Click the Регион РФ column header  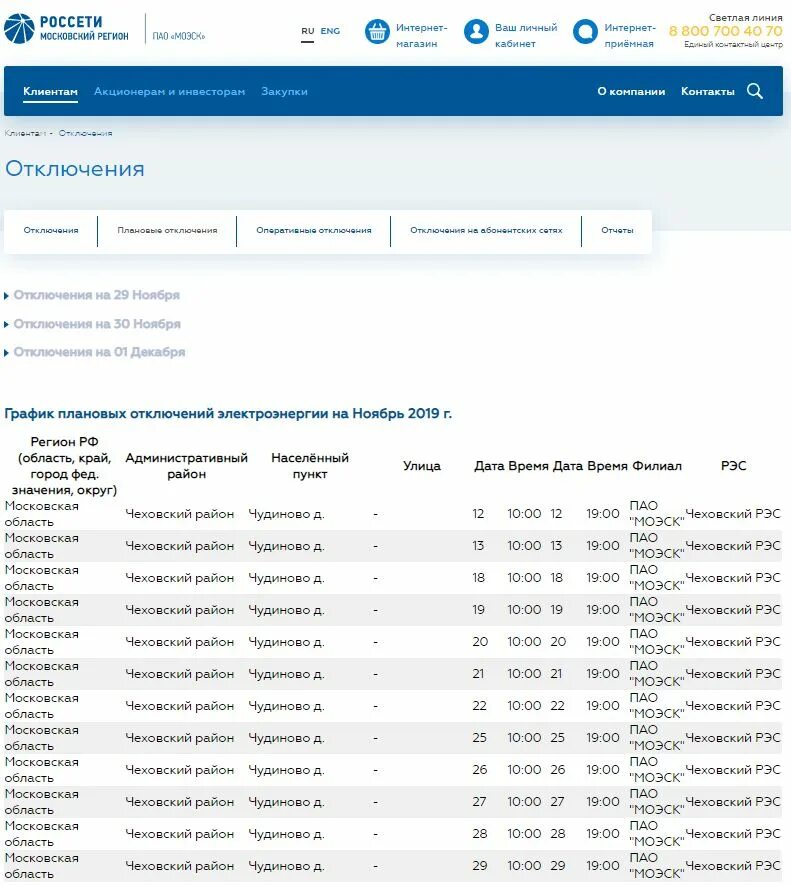tap(64, 466)
